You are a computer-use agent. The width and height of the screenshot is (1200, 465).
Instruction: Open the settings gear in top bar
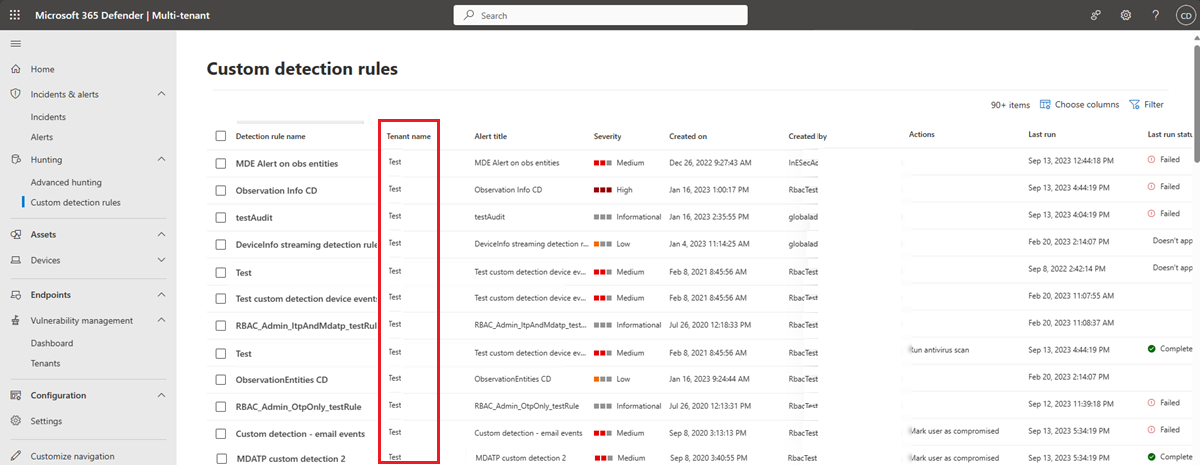click(x=1125, y=15)
